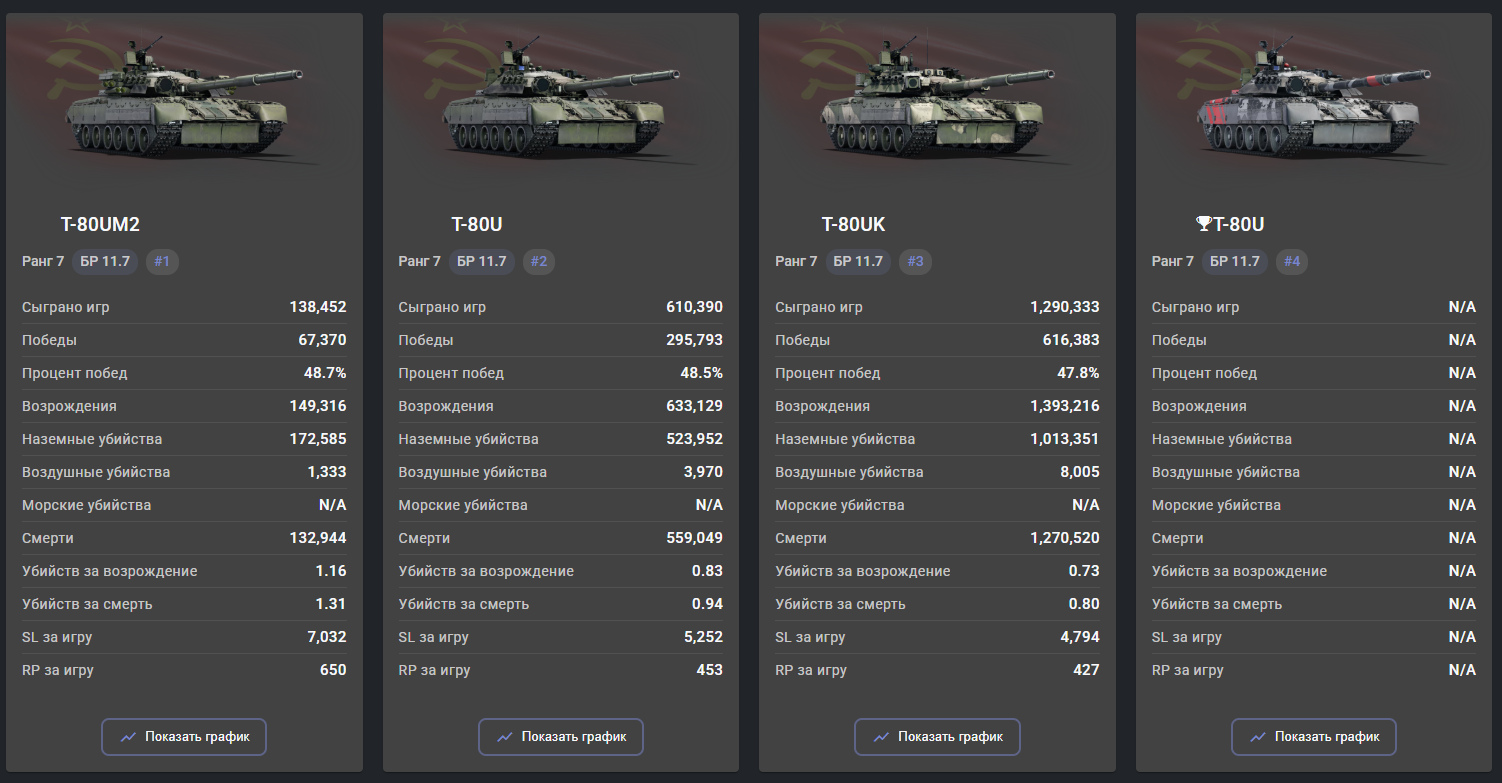Click the #1 position badge
The width and height of the screenshot is (1502, 783).
(x=162, y=262)
